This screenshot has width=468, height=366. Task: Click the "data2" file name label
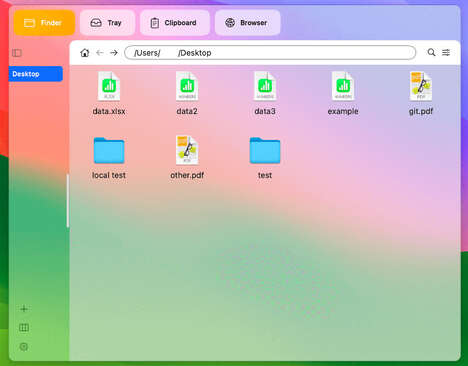coord(187,111)
